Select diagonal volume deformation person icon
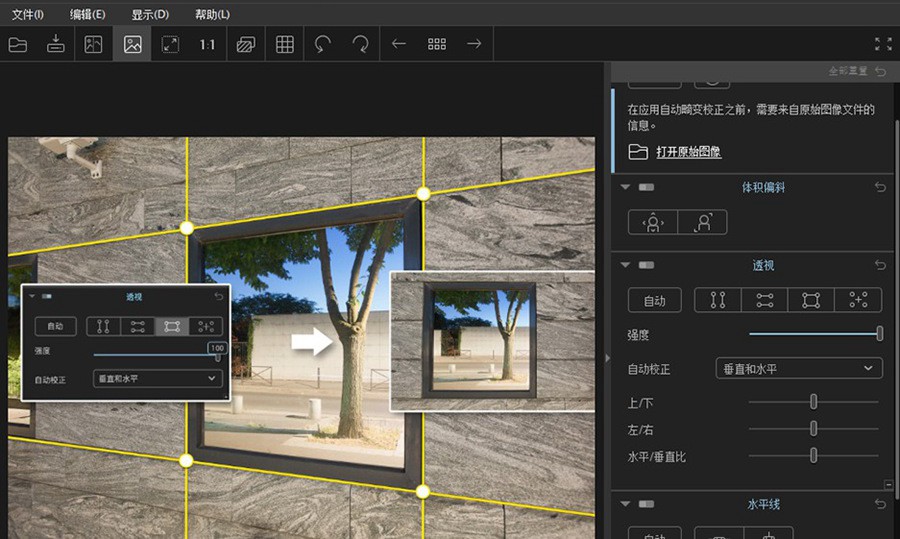Image resolution: width=900 pixels, height=539 pixels. [703, 222]
